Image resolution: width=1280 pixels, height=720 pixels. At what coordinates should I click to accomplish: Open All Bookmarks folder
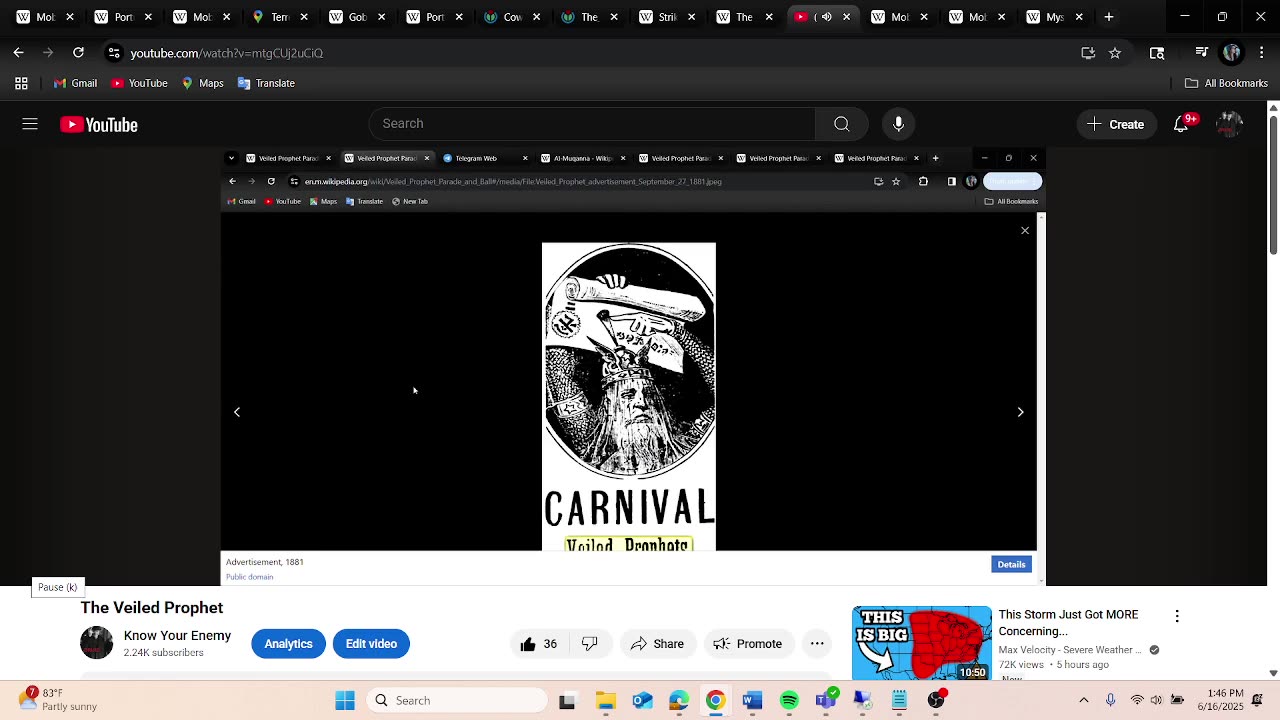tap(1226, 83)
